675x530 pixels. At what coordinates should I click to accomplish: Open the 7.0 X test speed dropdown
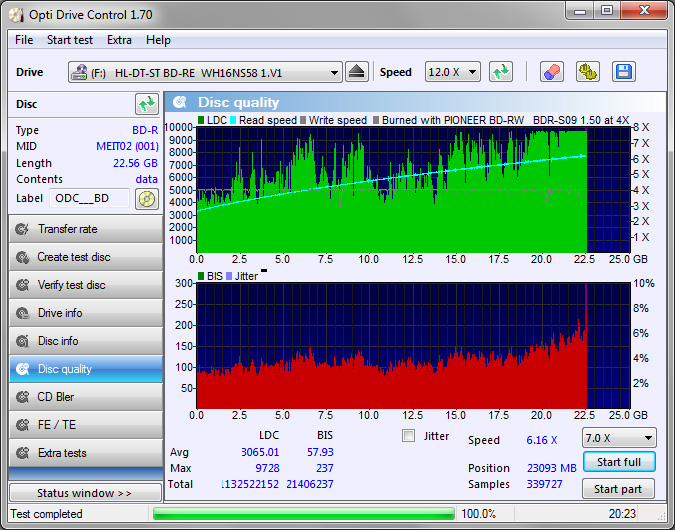(619, 438)
